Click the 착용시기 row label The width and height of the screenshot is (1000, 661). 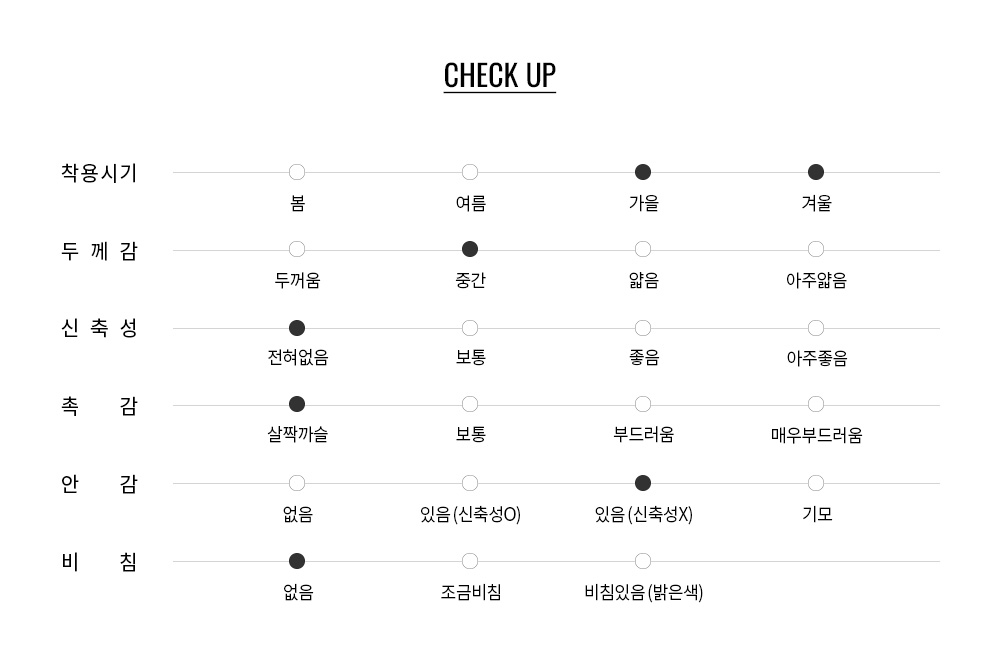99,173
